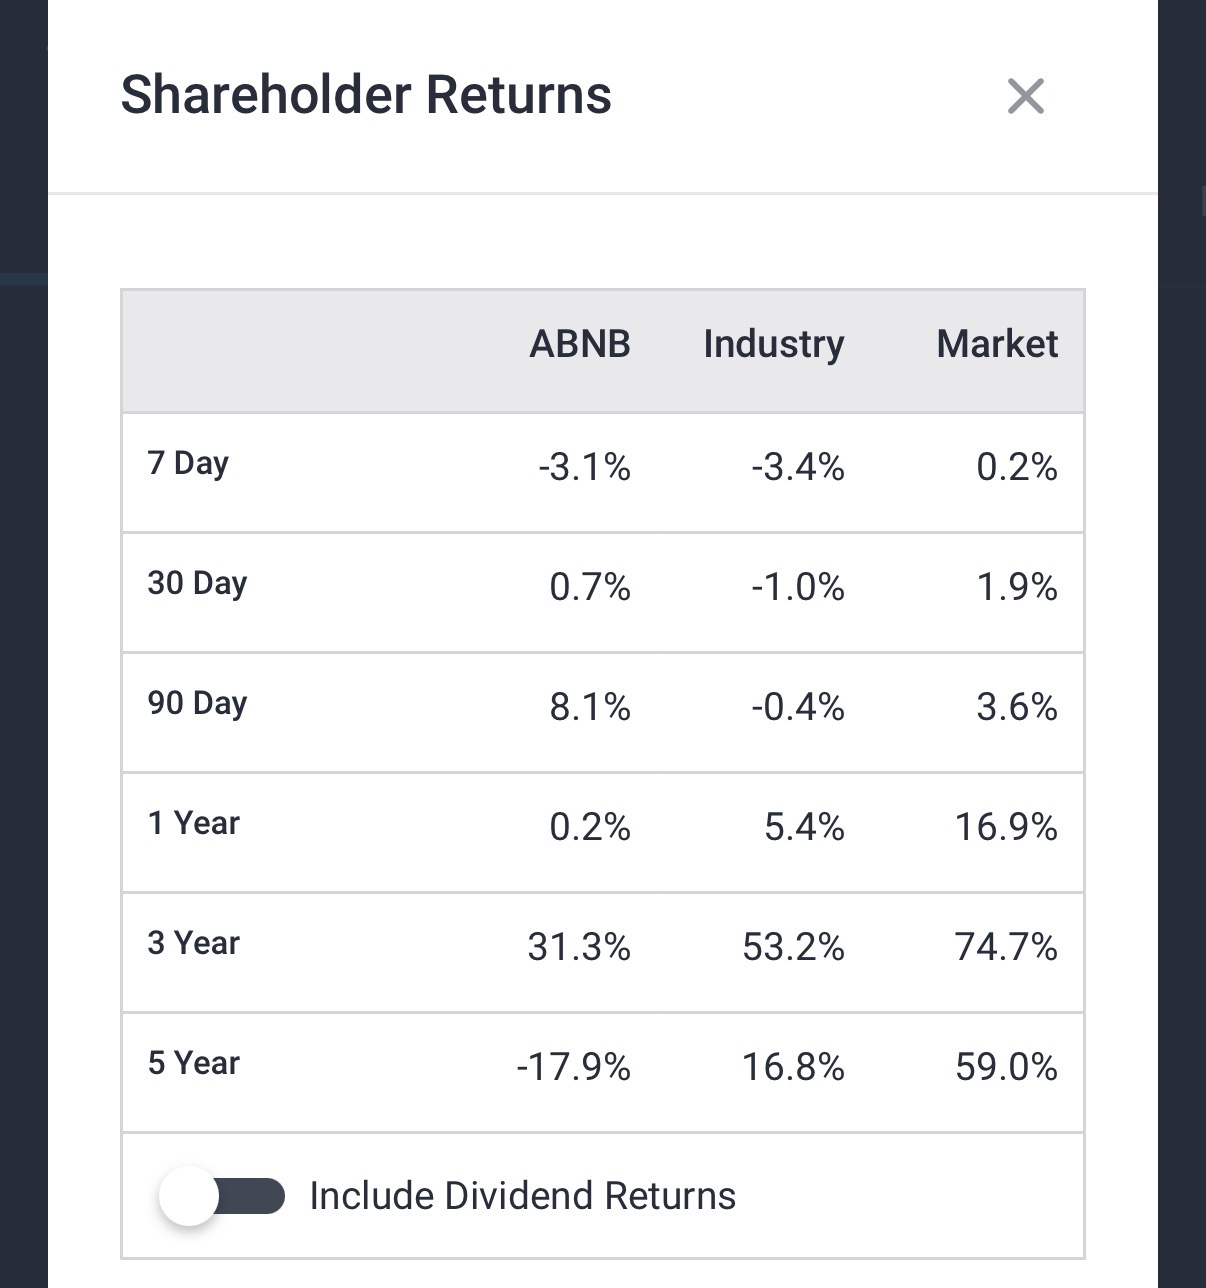Click the Include Dividend Returns label
The width and height of the screenshot is (1206, 1288).
[522, 1196]
